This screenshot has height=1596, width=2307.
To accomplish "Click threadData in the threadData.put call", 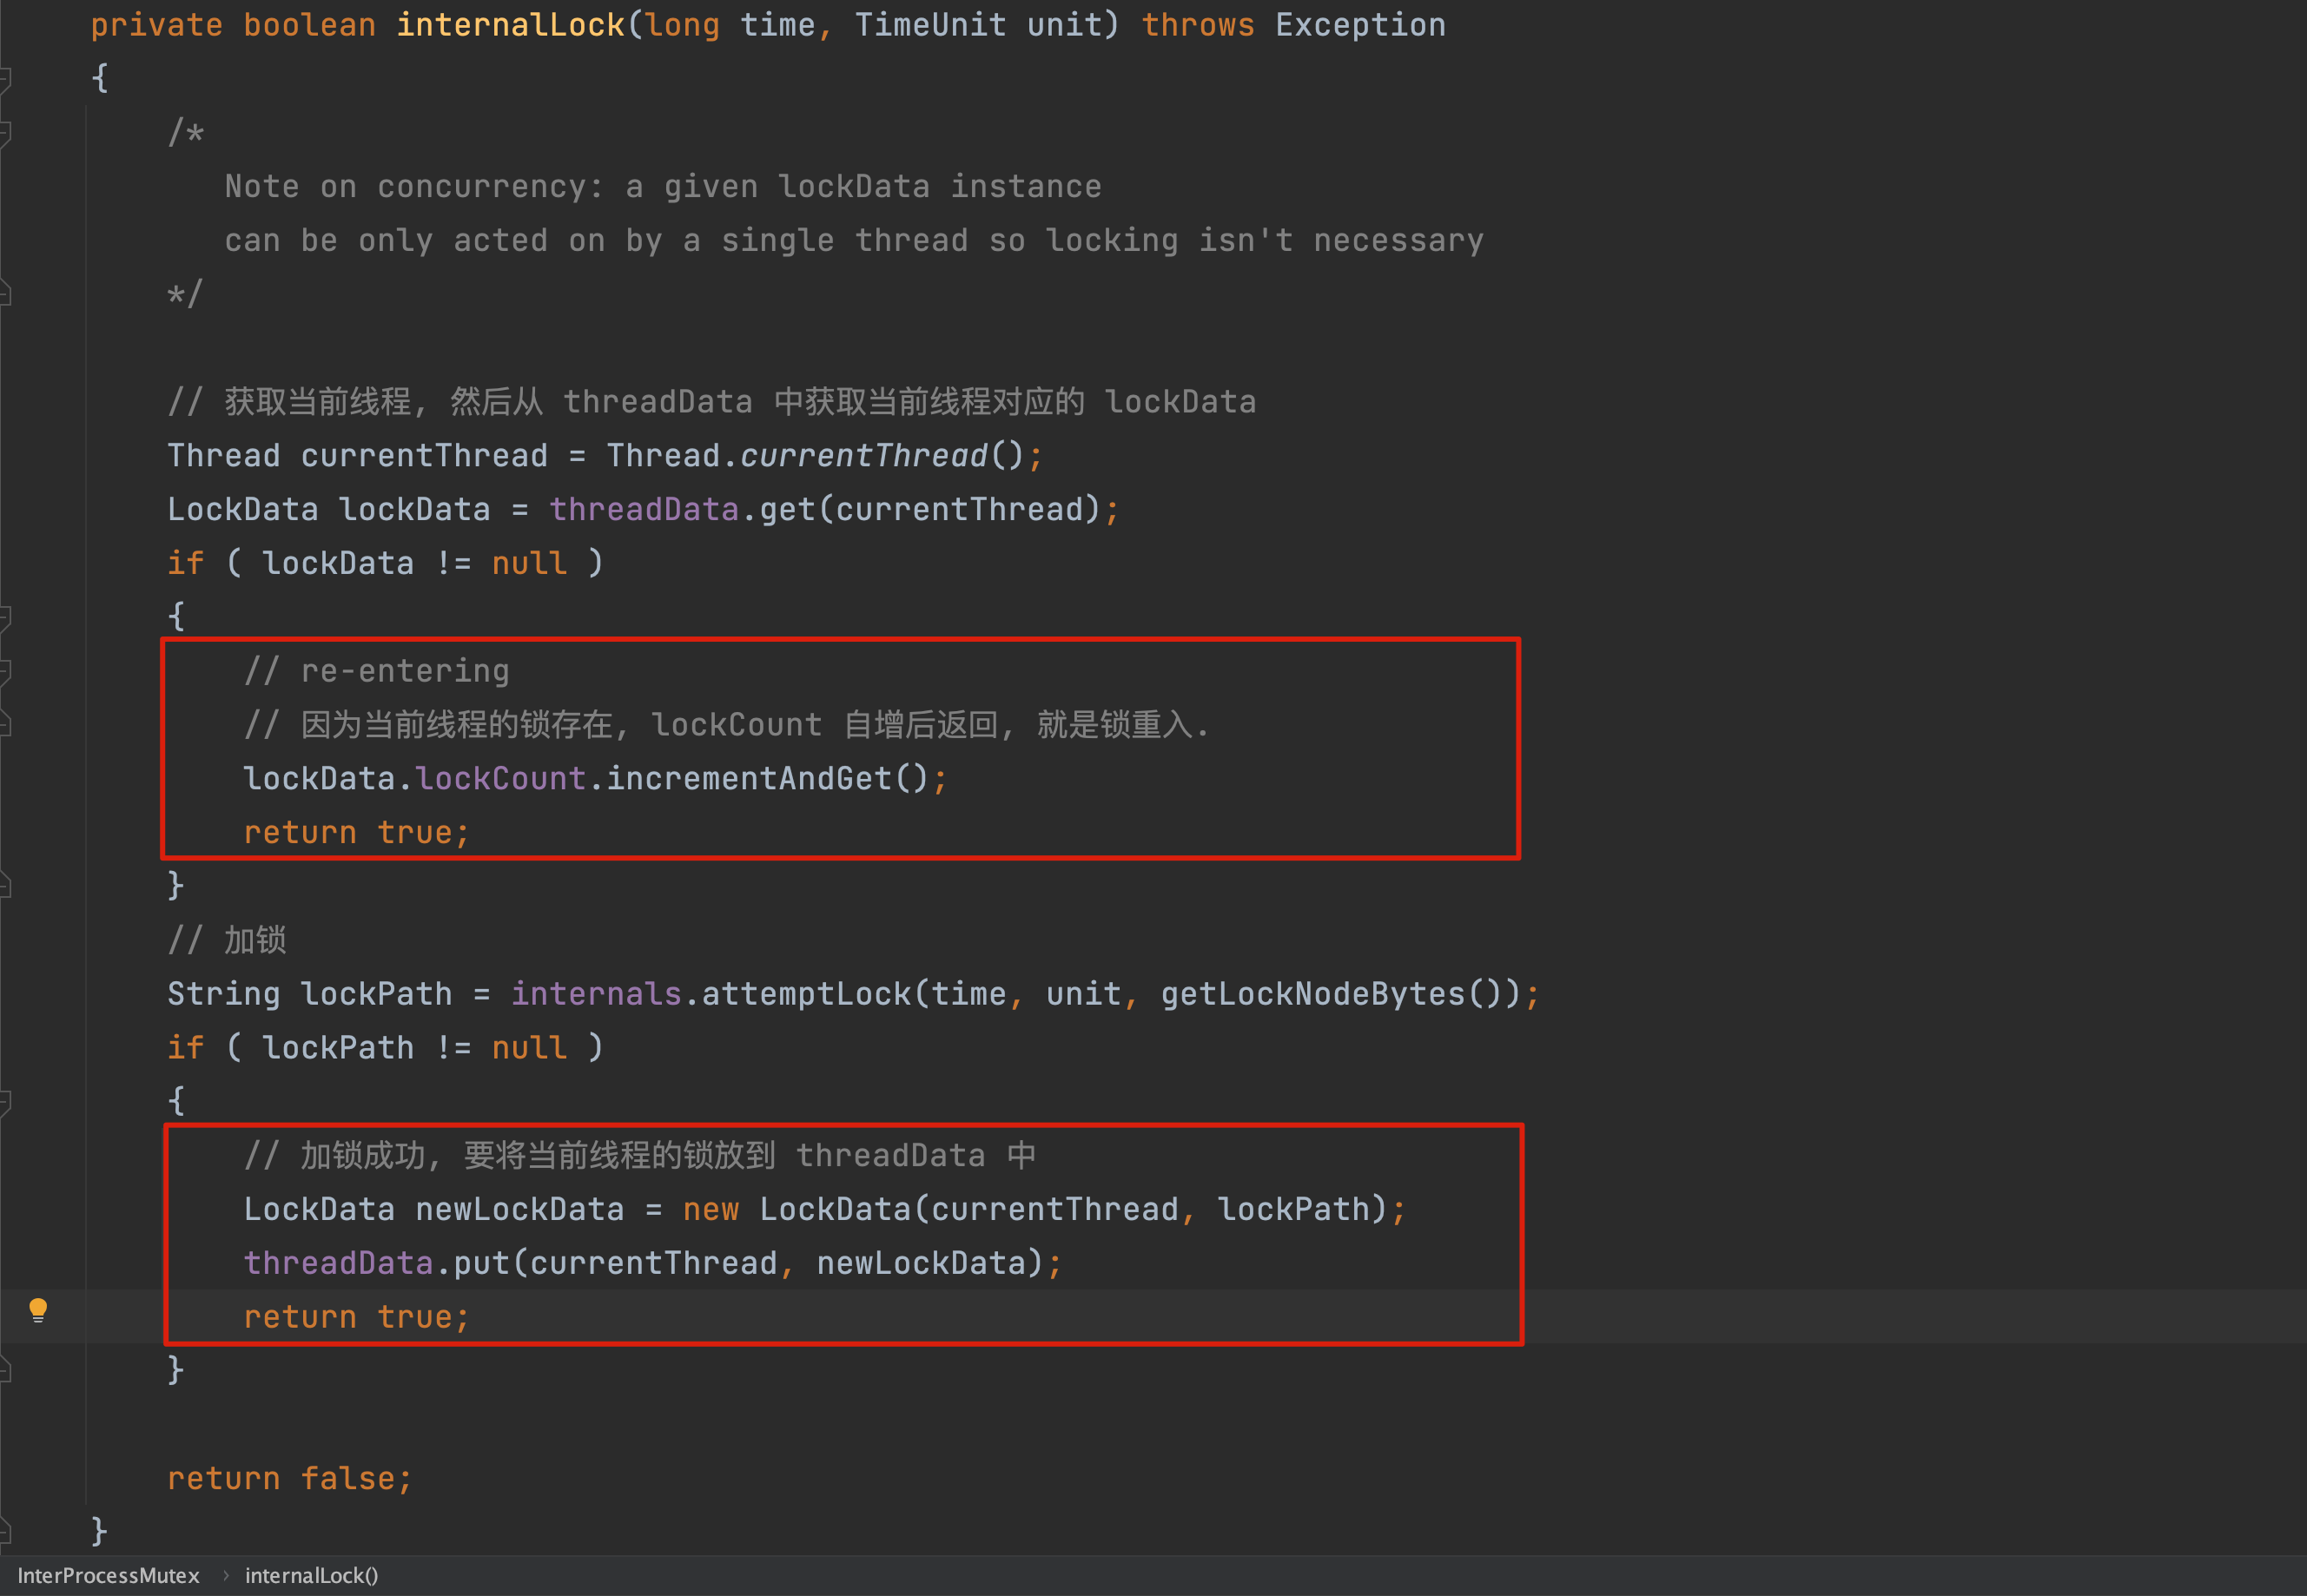I will click(x=338, y=1263).
